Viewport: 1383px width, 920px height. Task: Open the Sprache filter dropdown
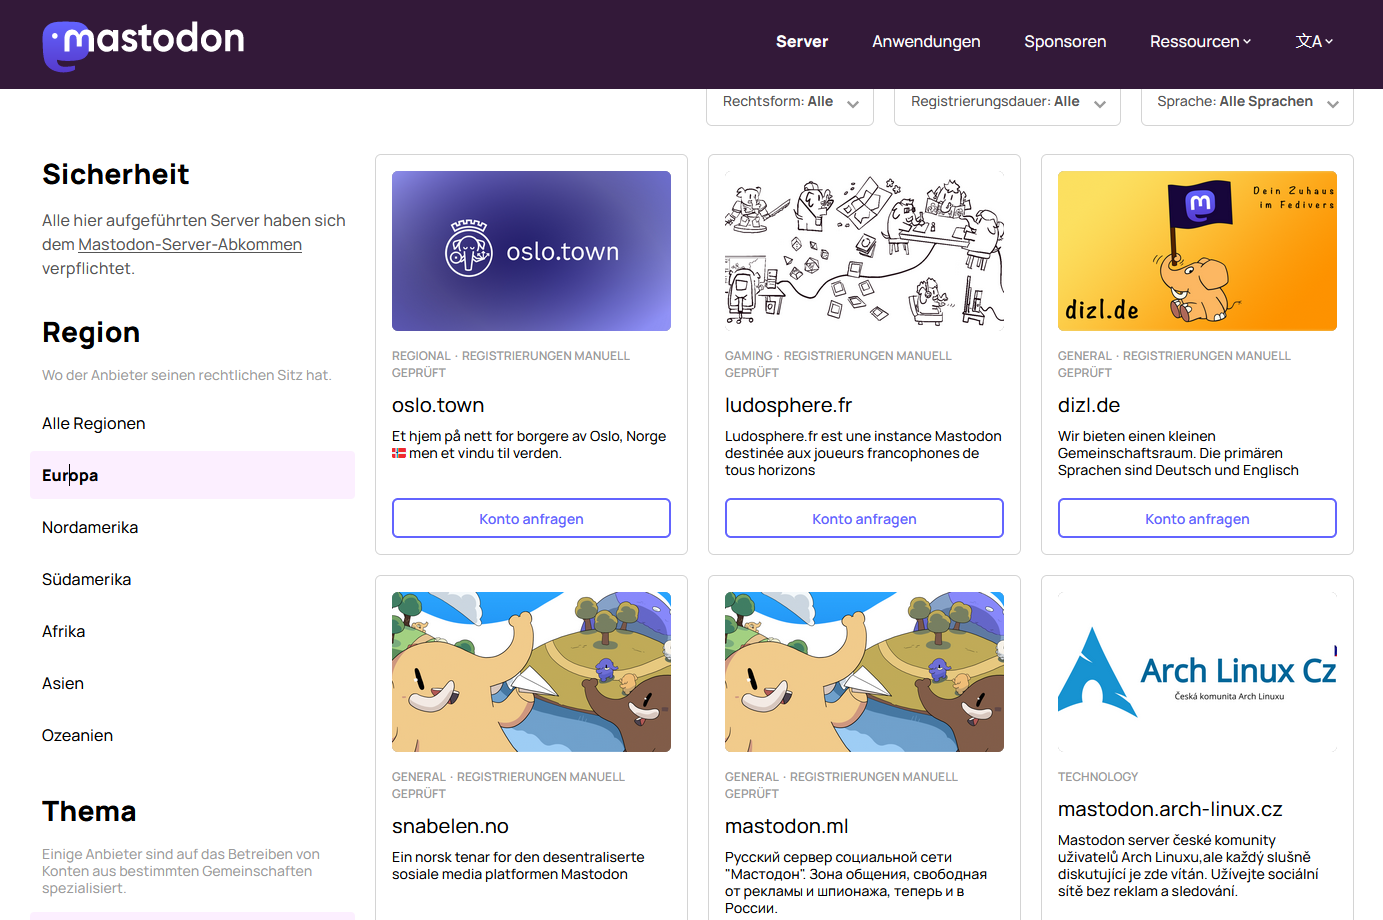click(1247, 103)
